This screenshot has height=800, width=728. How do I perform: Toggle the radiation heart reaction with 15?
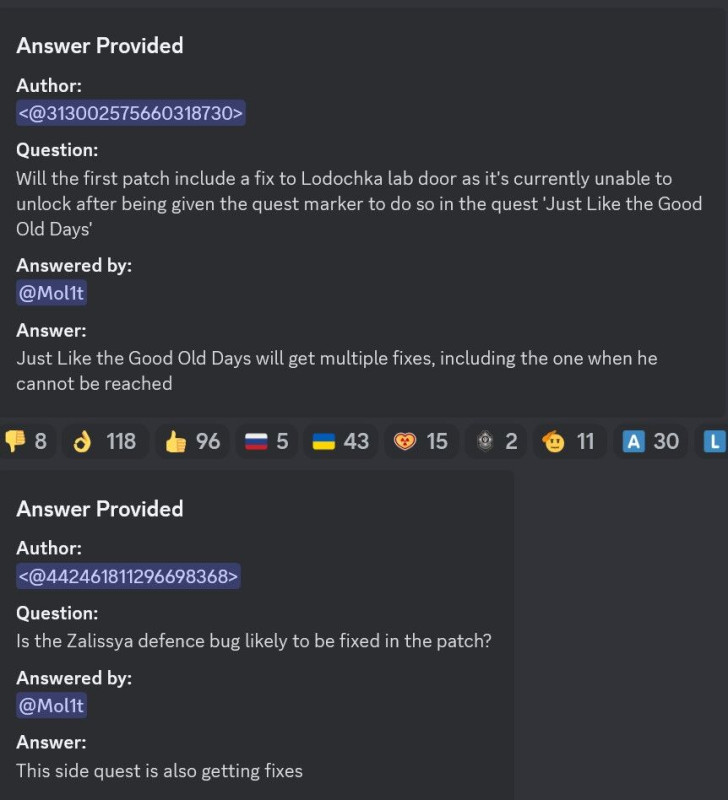[x=421, y=441]
